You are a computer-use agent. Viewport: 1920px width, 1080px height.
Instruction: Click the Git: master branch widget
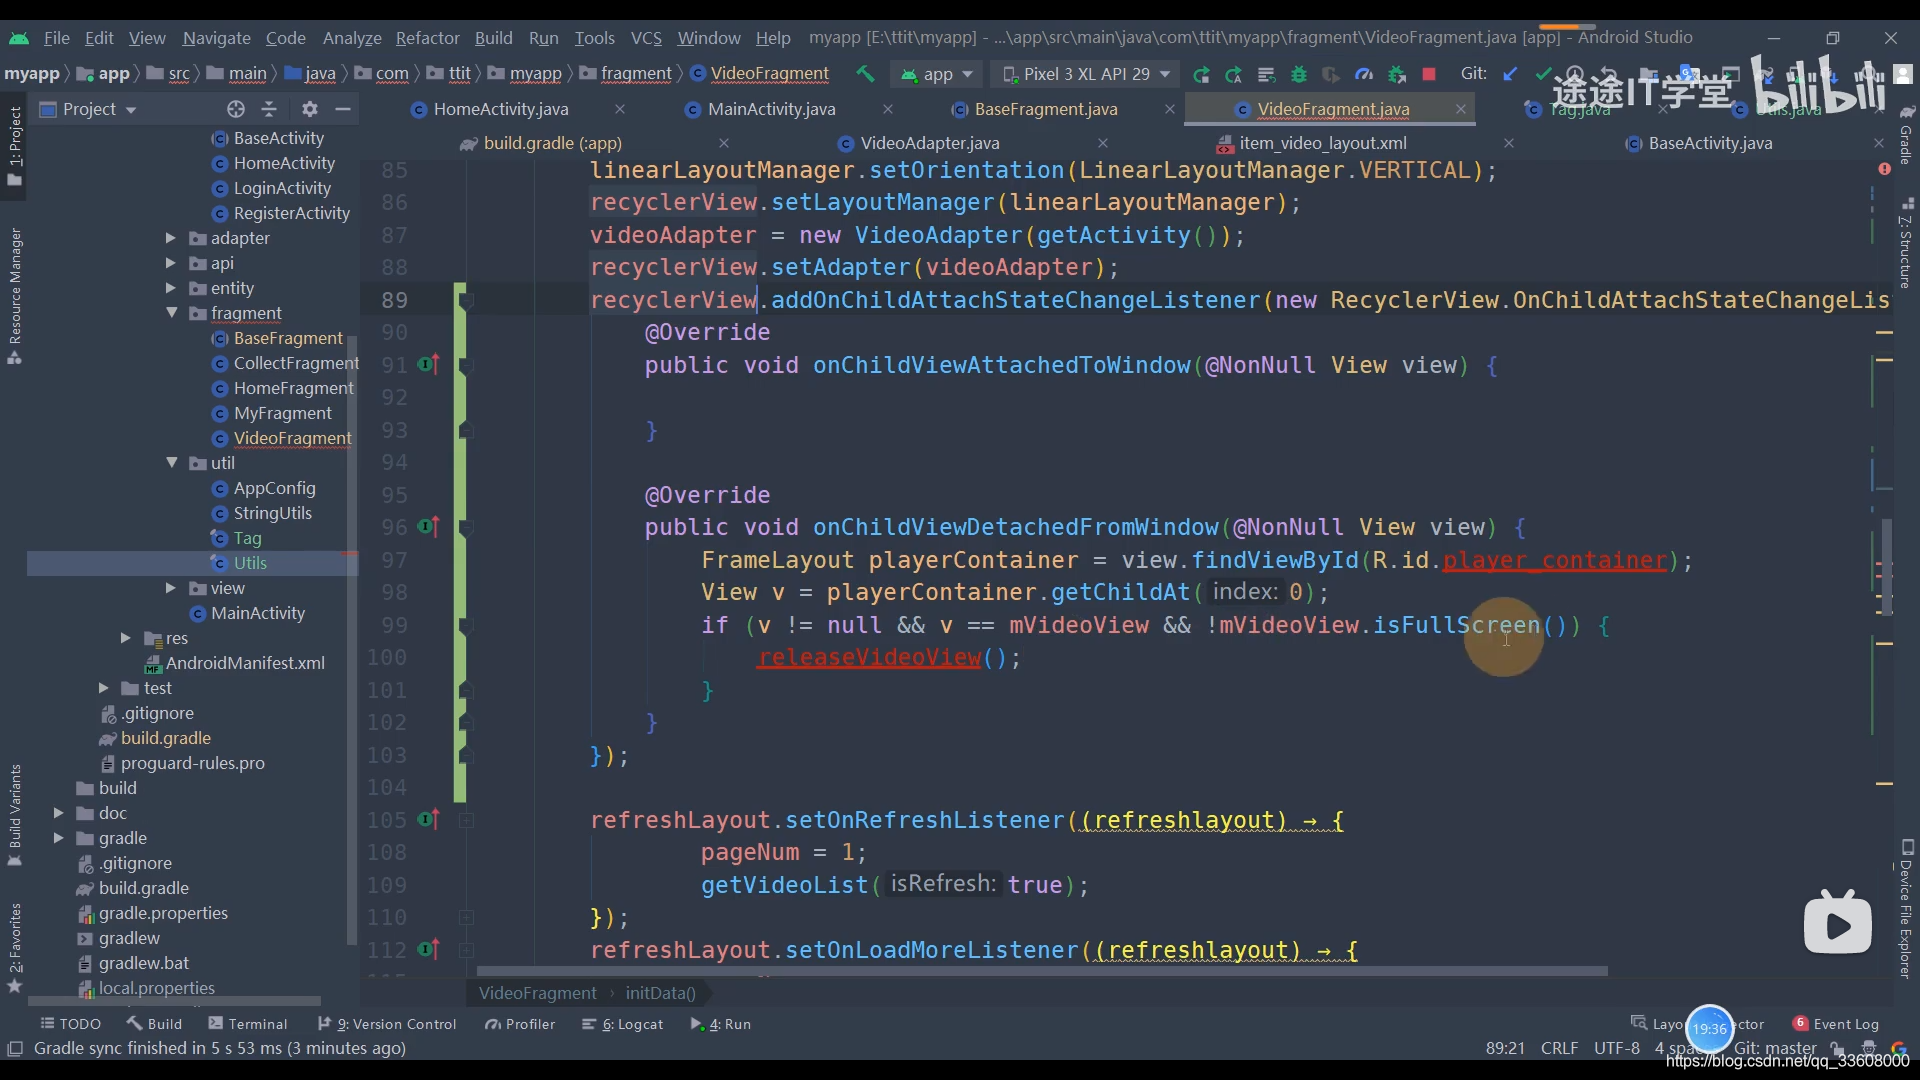point(1775,1048)
